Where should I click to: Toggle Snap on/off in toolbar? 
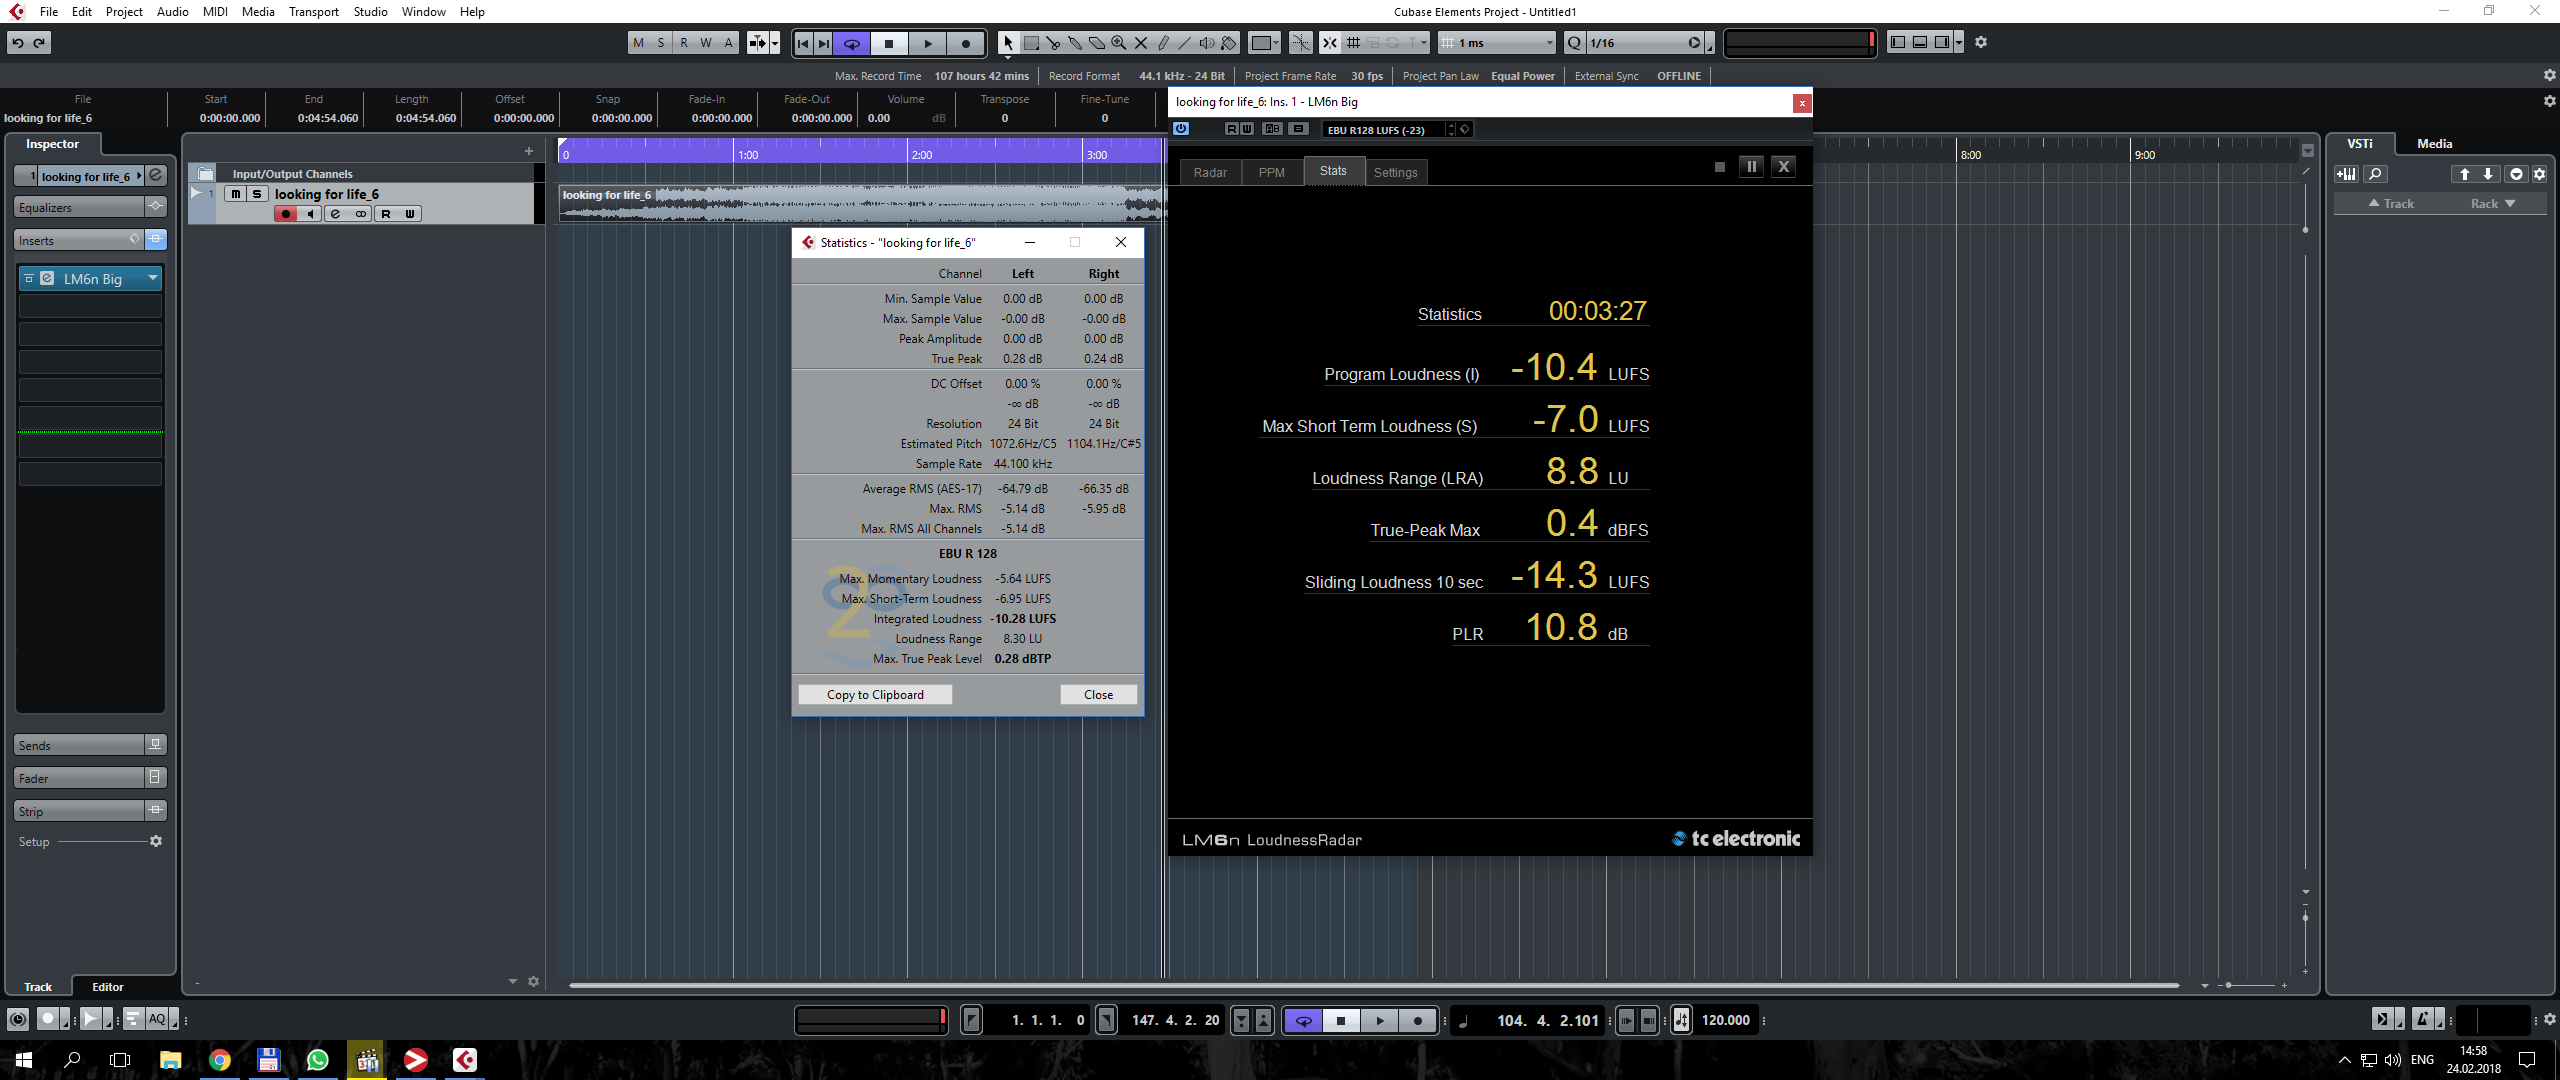point(1330,43)
